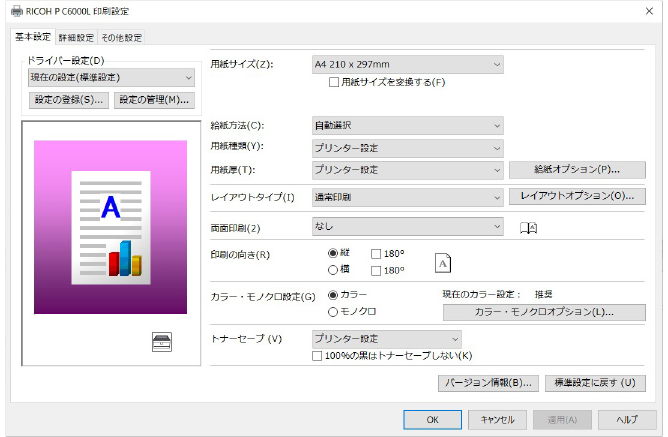Click the printer icon in the title bar
Viewport: 668px width, 437px height.
click(13, 10)
